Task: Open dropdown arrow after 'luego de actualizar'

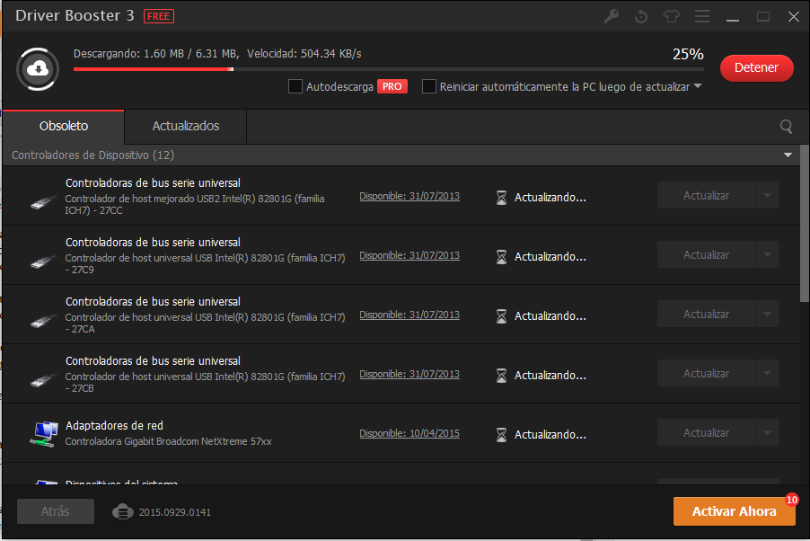Action: click(x=697, y=86)
